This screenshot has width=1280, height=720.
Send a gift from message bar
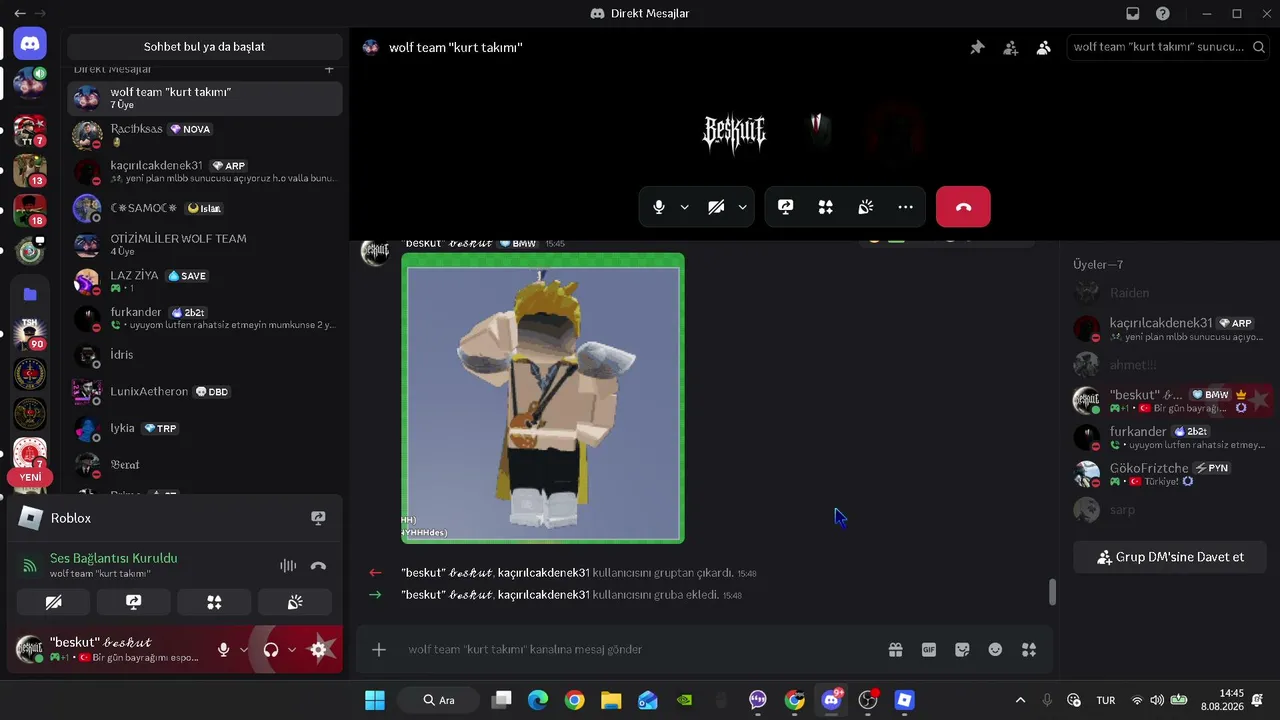pos(895,649)
